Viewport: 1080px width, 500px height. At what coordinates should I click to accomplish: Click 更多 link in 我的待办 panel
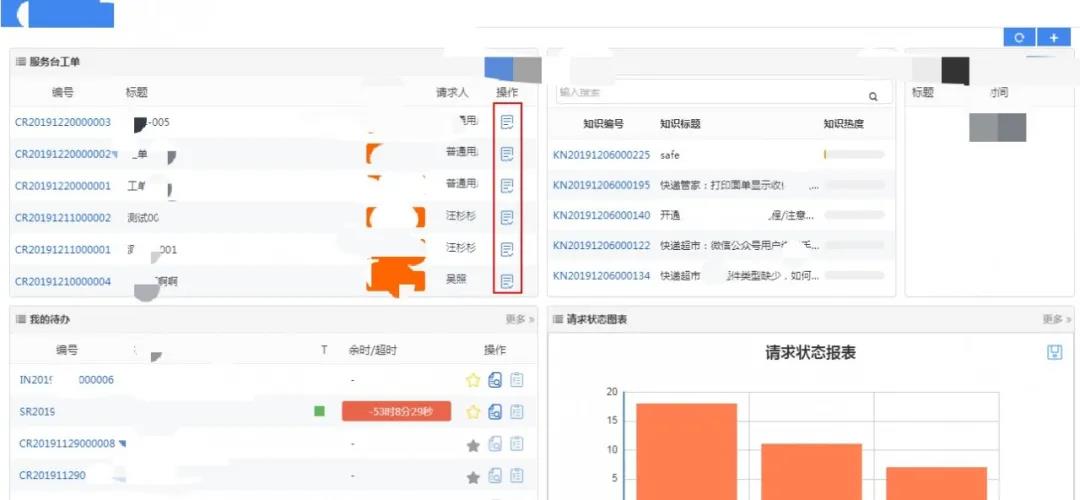click(519, 320)
